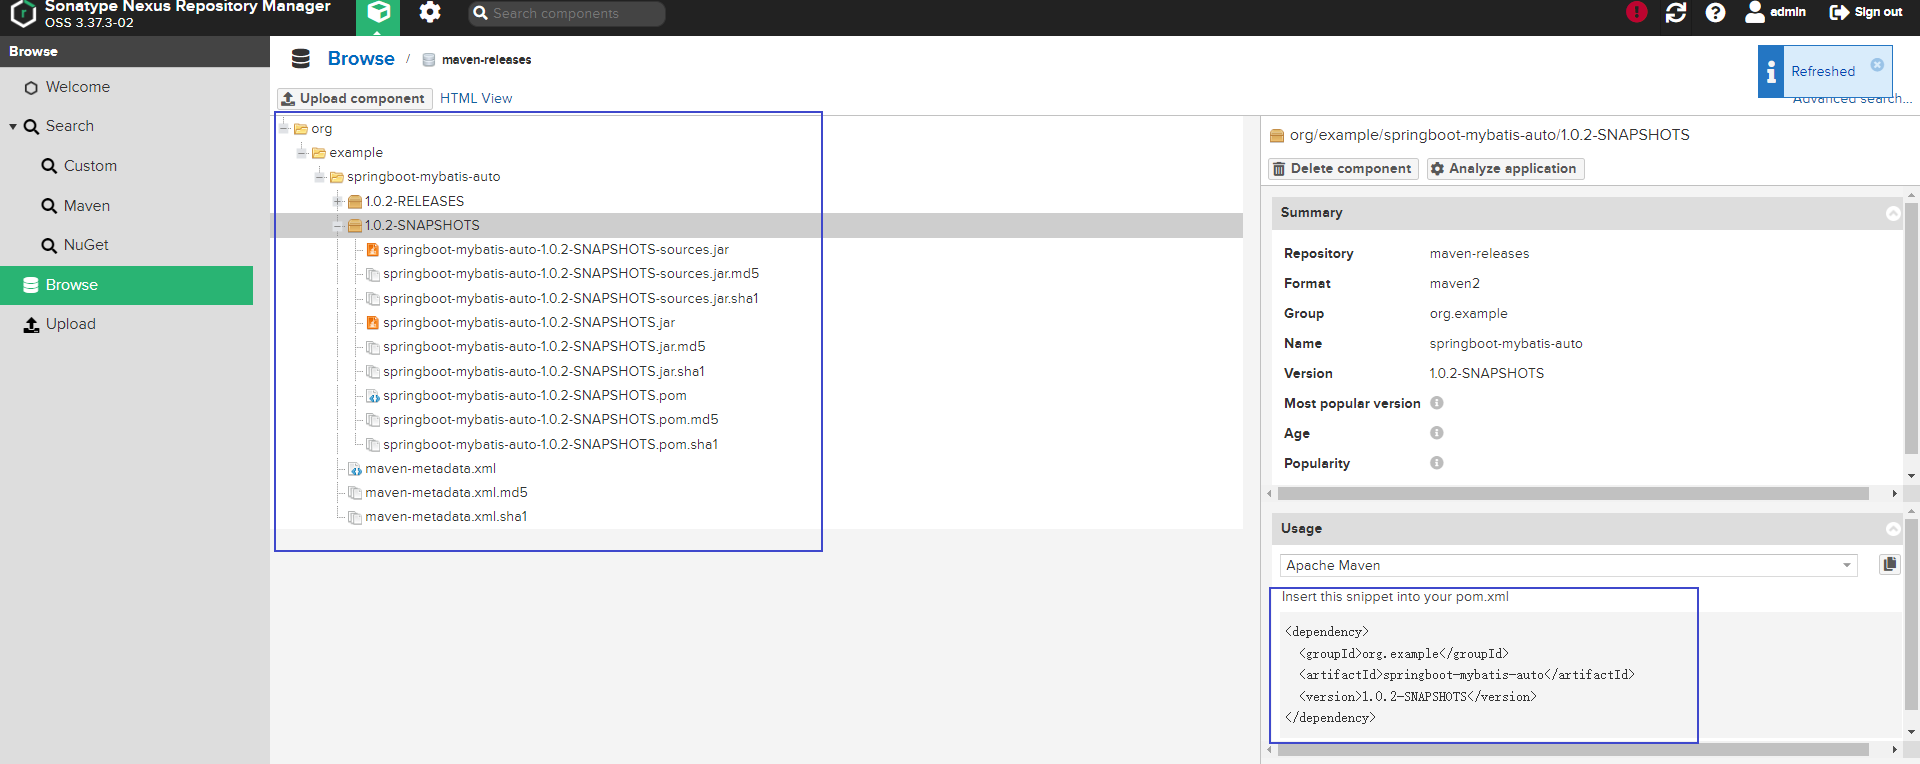Image resolution: width=1920 pixels, height=764 pixels.
Task: Select SNAPSHOTS-sources.jar file
Action: (556, 250)
